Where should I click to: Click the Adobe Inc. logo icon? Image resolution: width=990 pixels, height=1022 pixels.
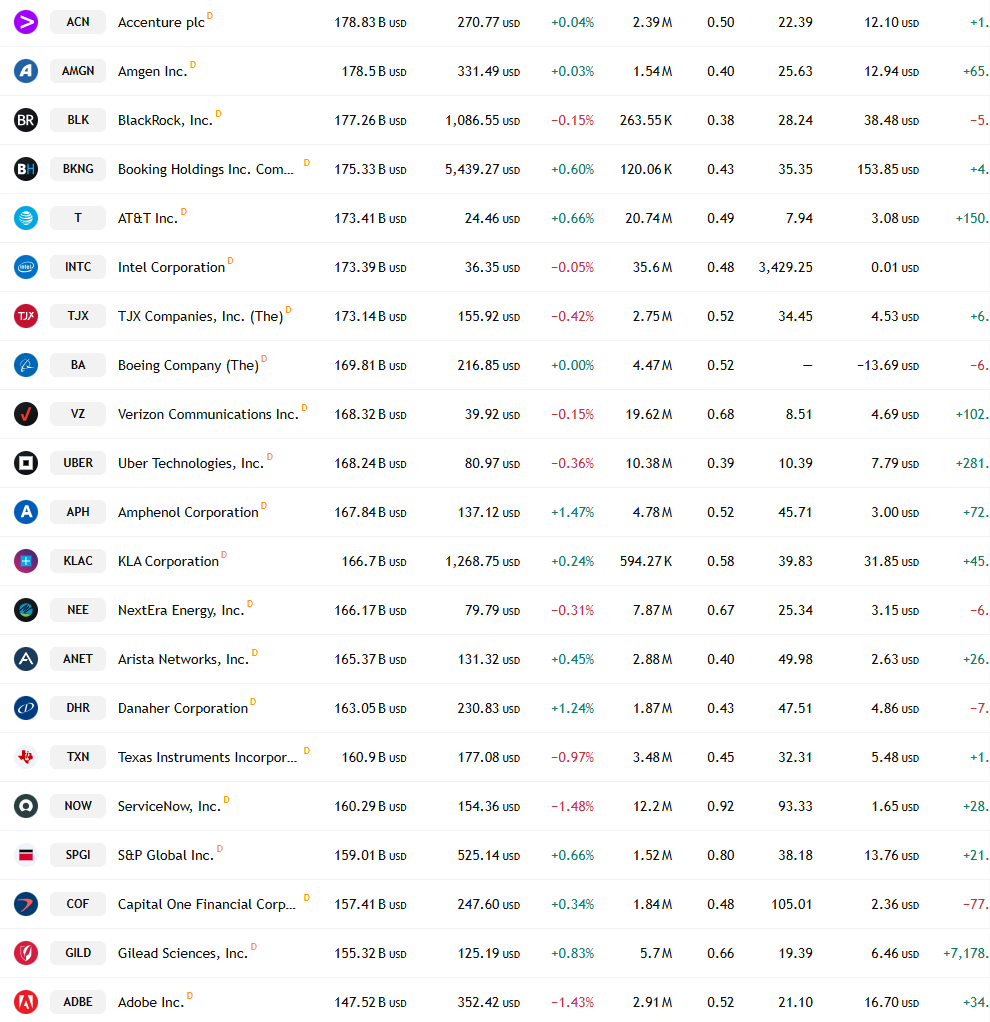coord(26,1002)
